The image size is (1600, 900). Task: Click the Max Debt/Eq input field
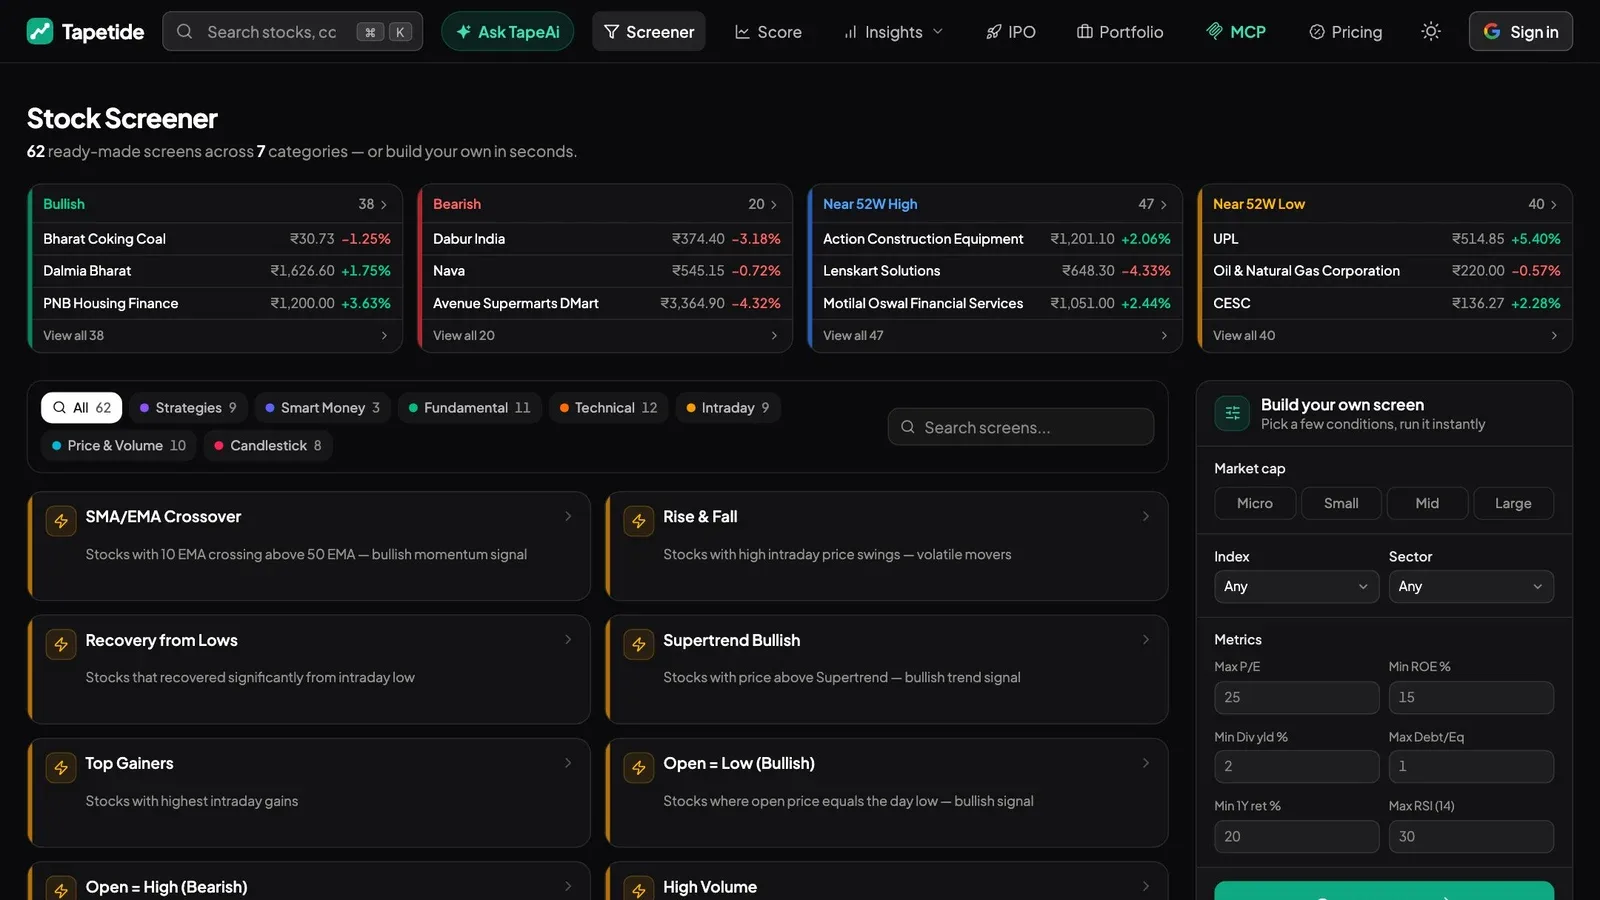[x=1471, y=767]
